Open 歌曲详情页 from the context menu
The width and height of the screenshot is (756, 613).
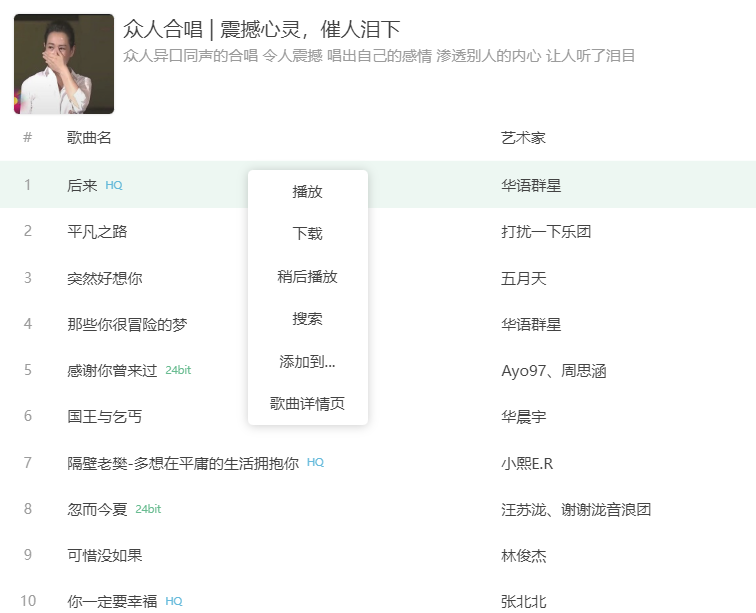[x=307, y=404]
